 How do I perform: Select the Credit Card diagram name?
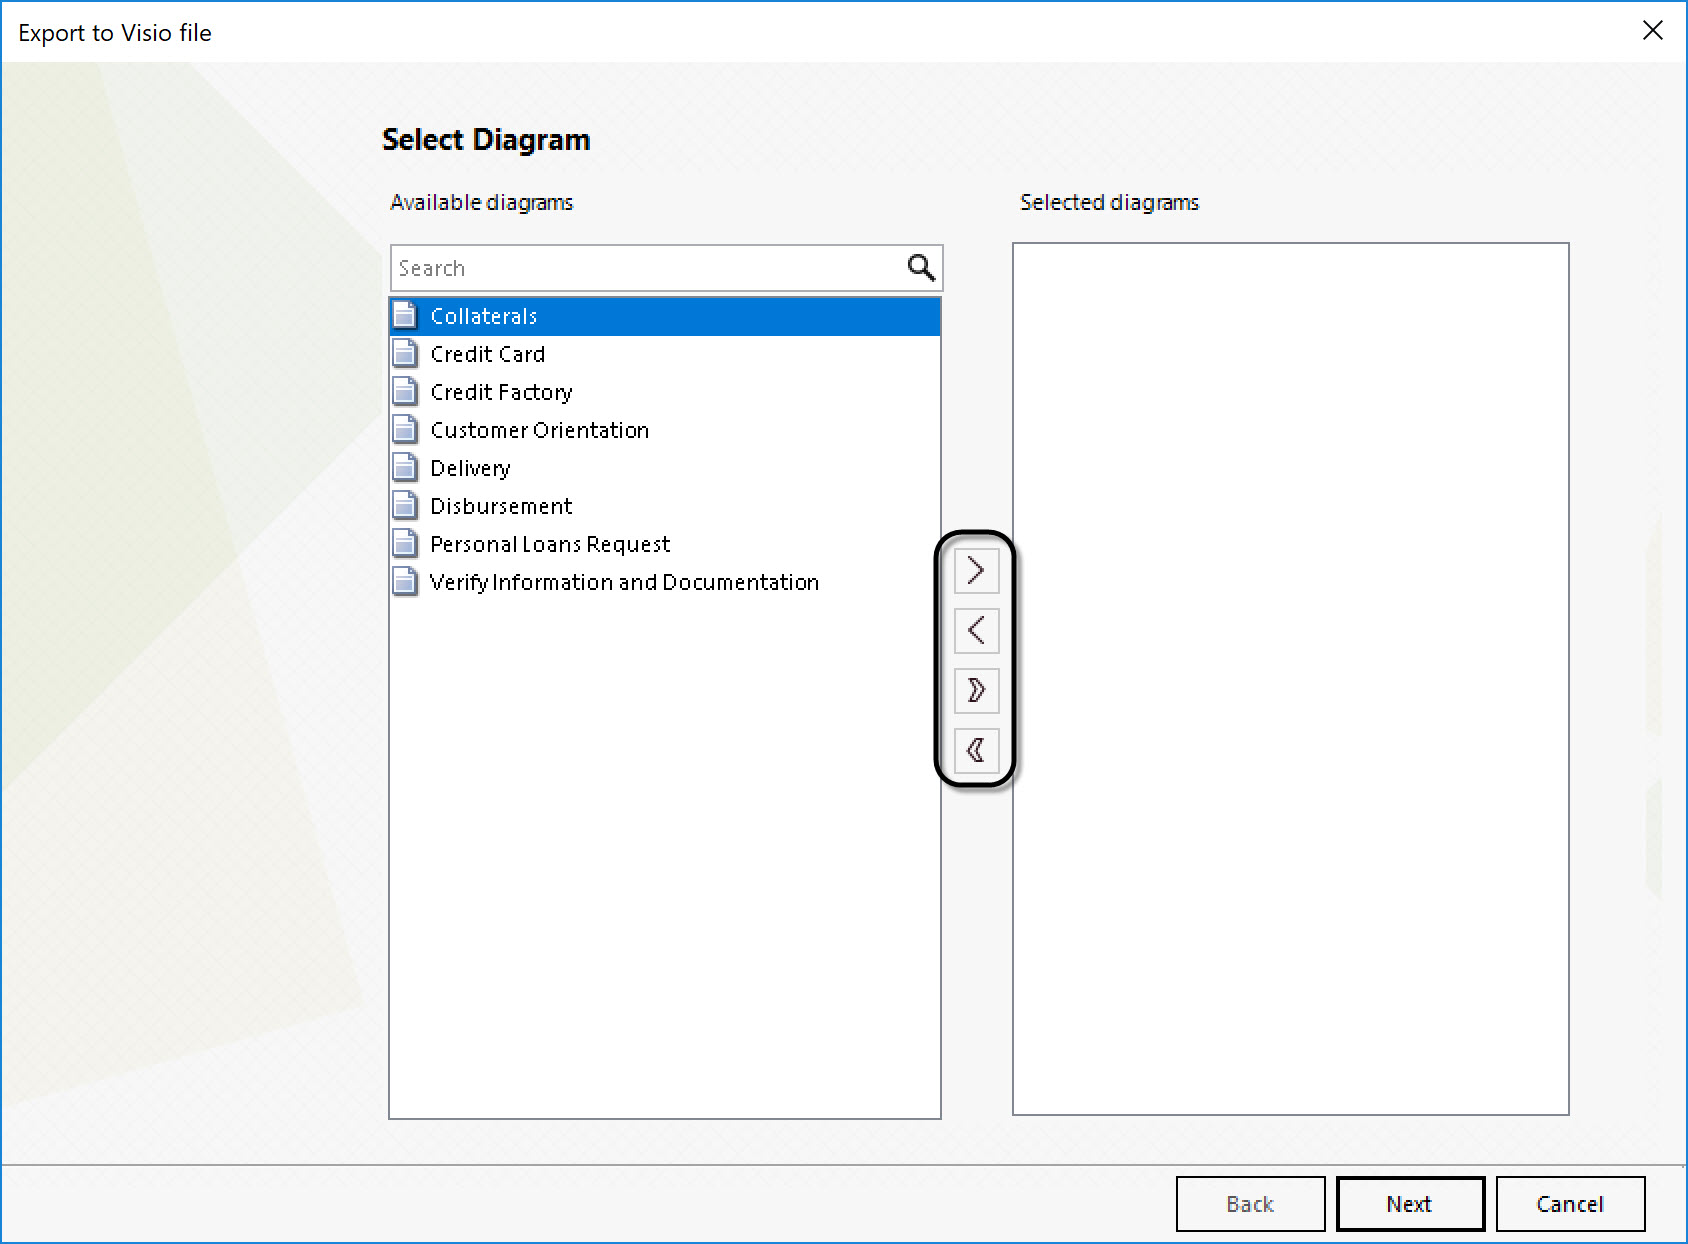[488, 354]
